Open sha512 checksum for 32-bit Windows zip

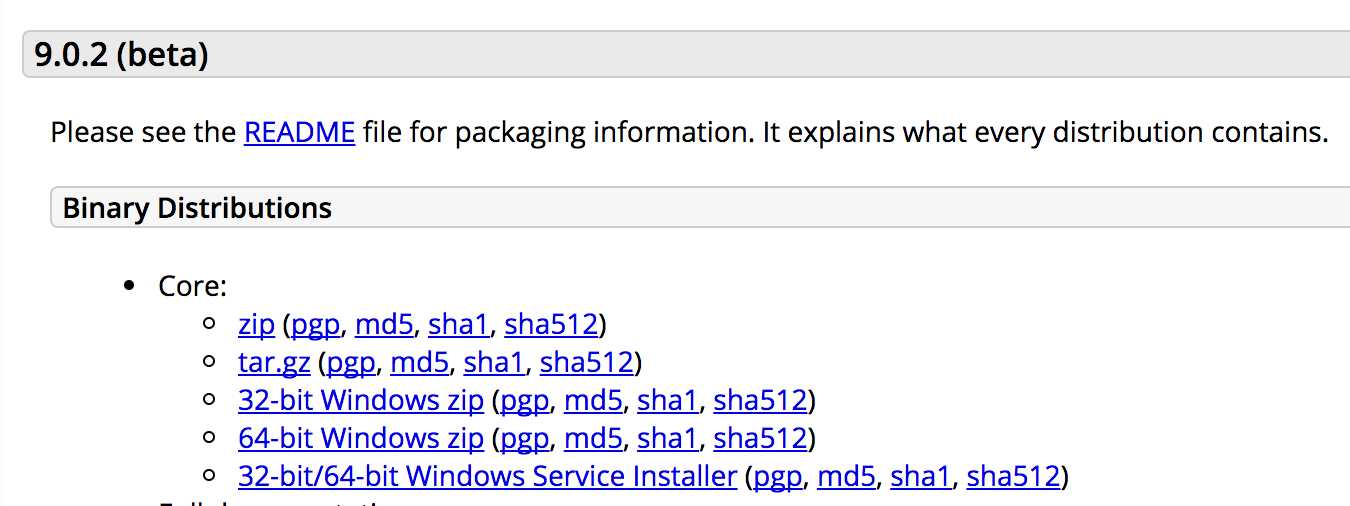(x=760, y=401)
